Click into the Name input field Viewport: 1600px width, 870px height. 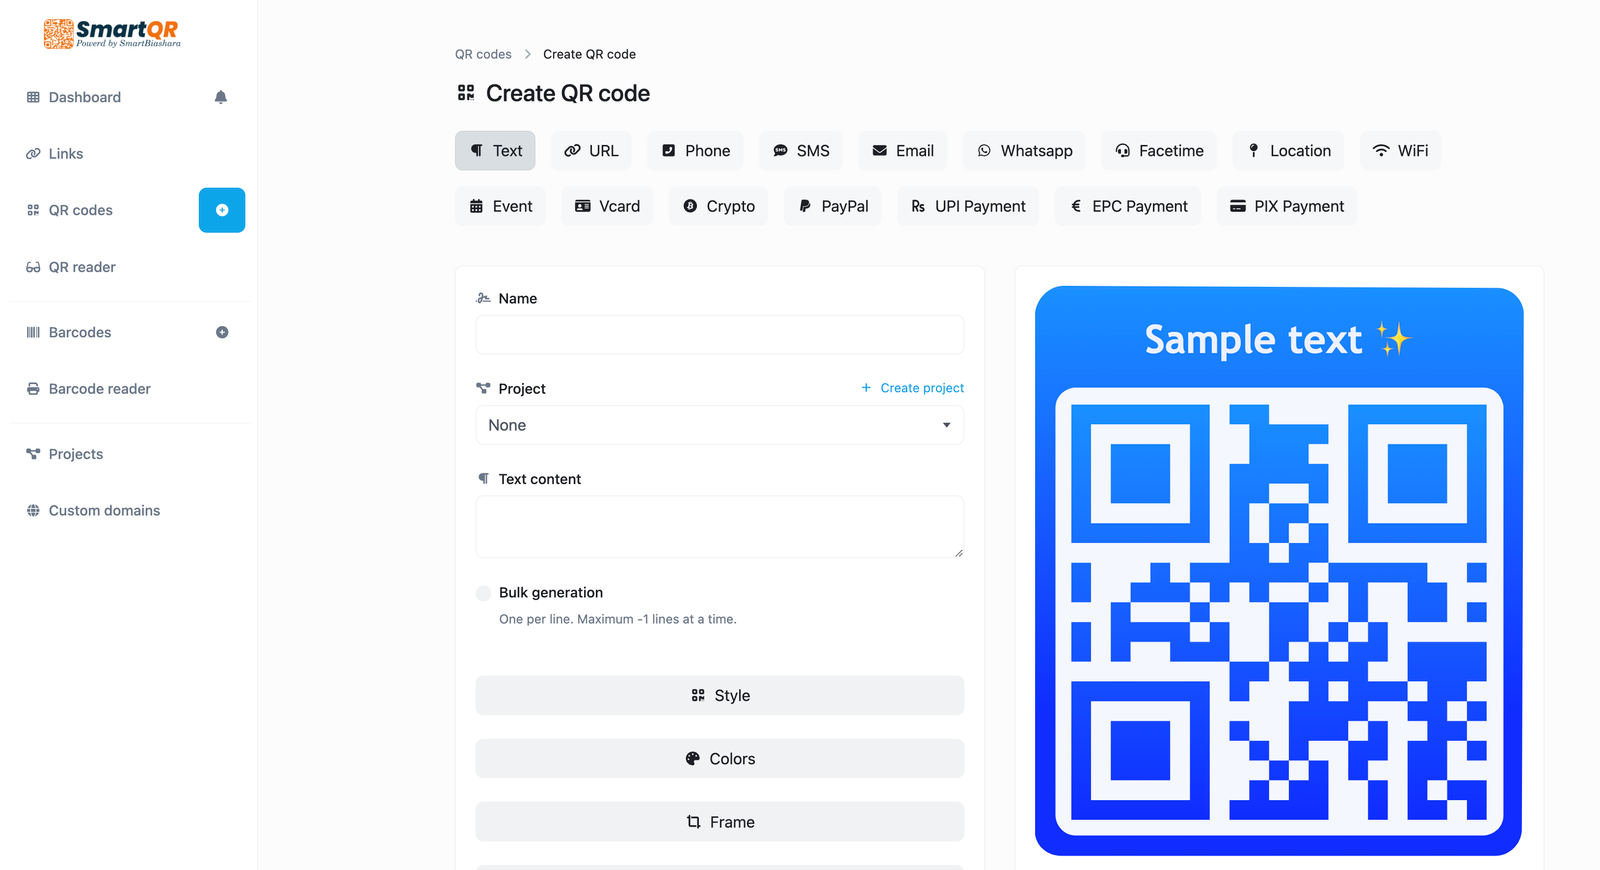click(720, 335)
